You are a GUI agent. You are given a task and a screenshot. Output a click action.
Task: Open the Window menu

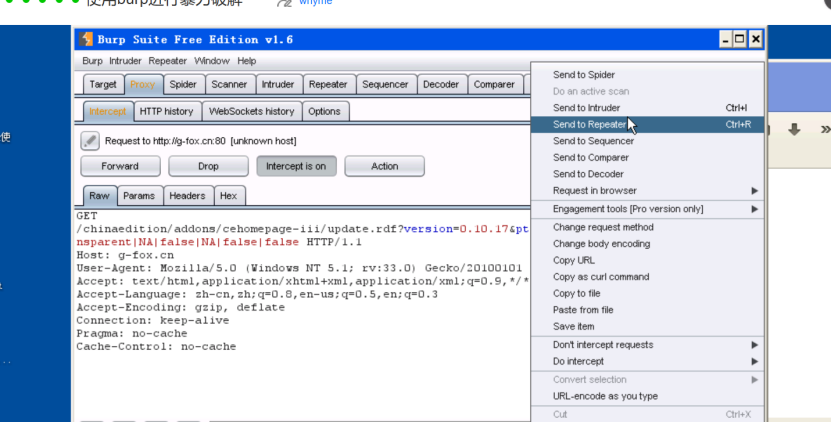pyautogui.click(x=211, y=61)
